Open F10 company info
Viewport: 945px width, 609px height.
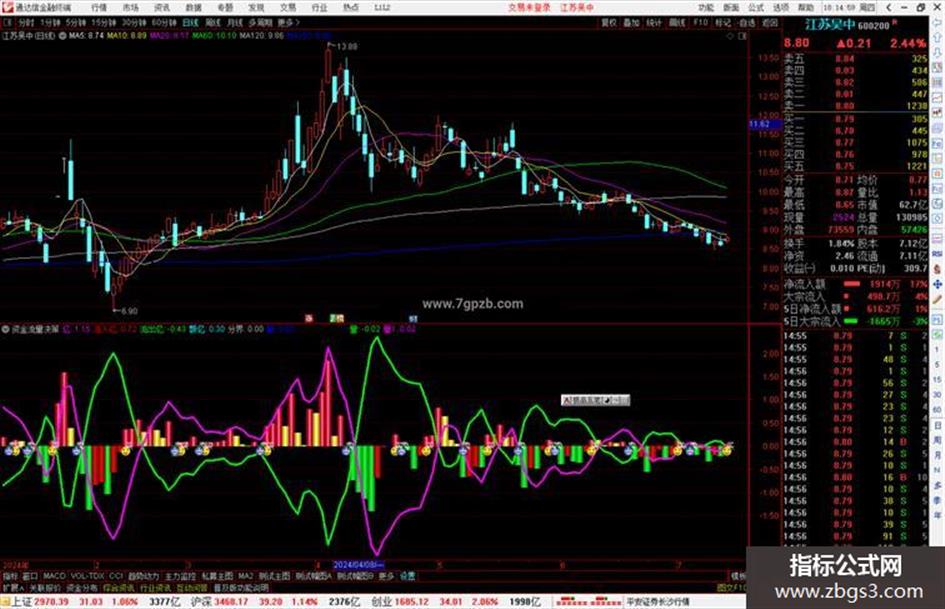(700, 23)
